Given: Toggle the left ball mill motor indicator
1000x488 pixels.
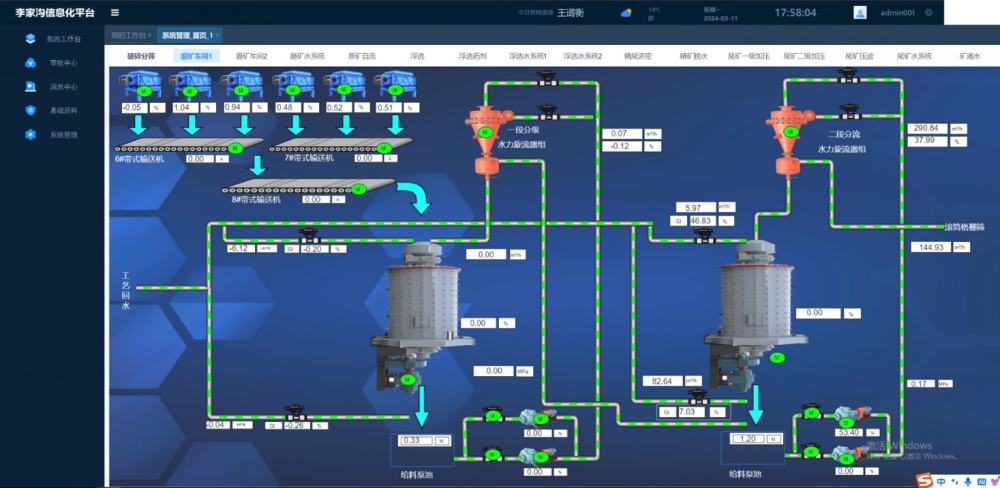Looking at the screenshot, I should pos(407,380).
